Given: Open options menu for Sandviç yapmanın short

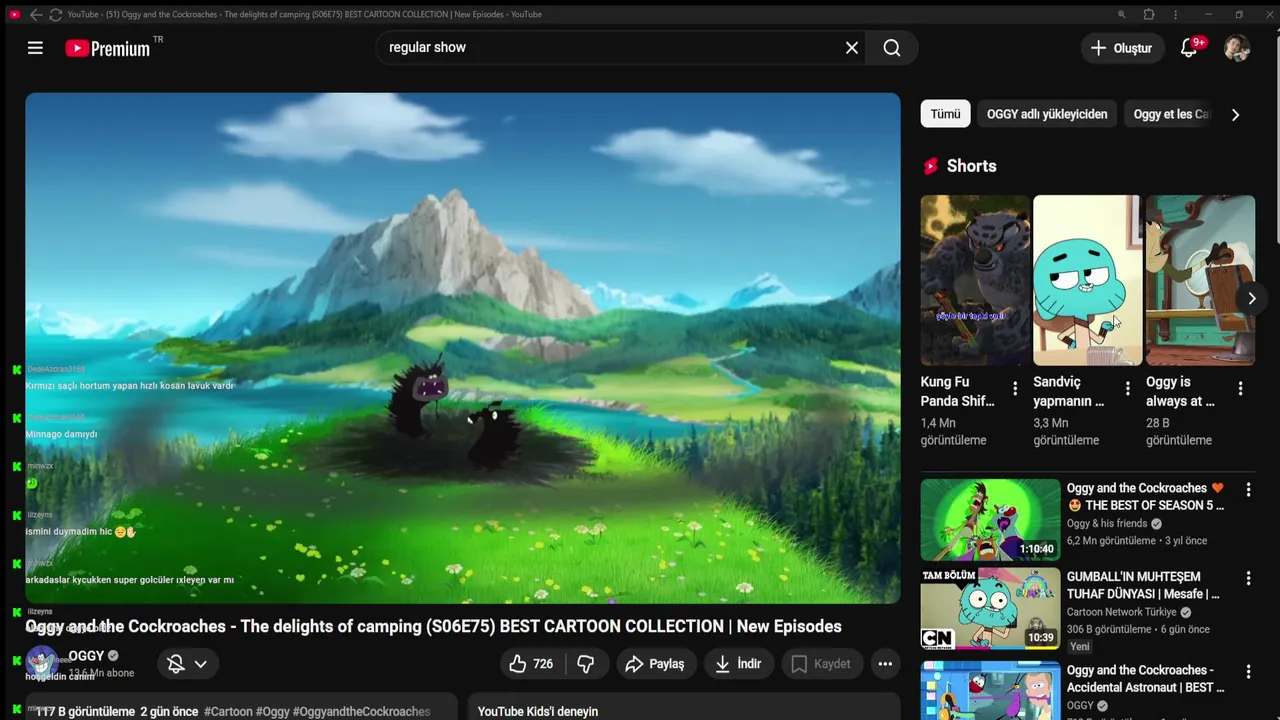Looking at the screenshot, I should pyautogui.click(x=1128, y=388).
